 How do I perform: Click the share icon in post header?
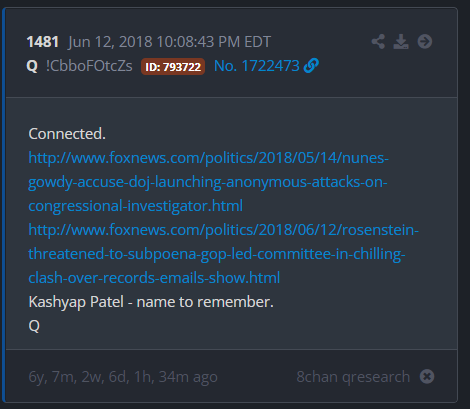tap(378, 42)
